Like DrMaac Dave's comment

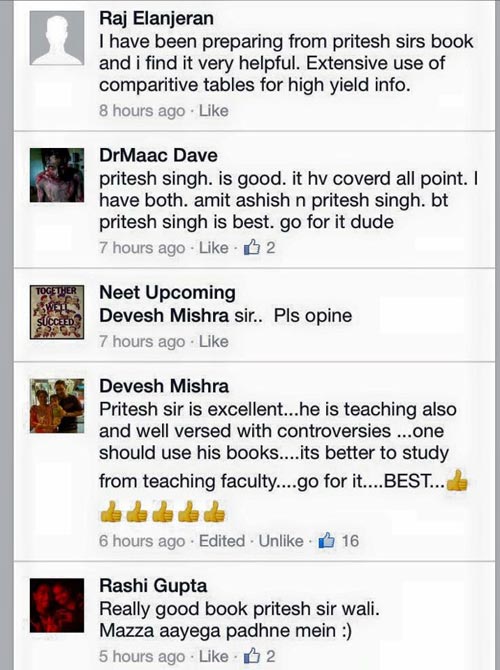214,248
